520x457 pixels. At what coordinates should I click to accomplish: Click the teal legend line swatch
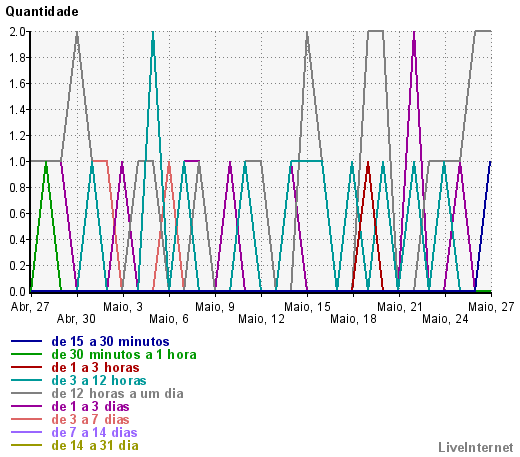26,380
